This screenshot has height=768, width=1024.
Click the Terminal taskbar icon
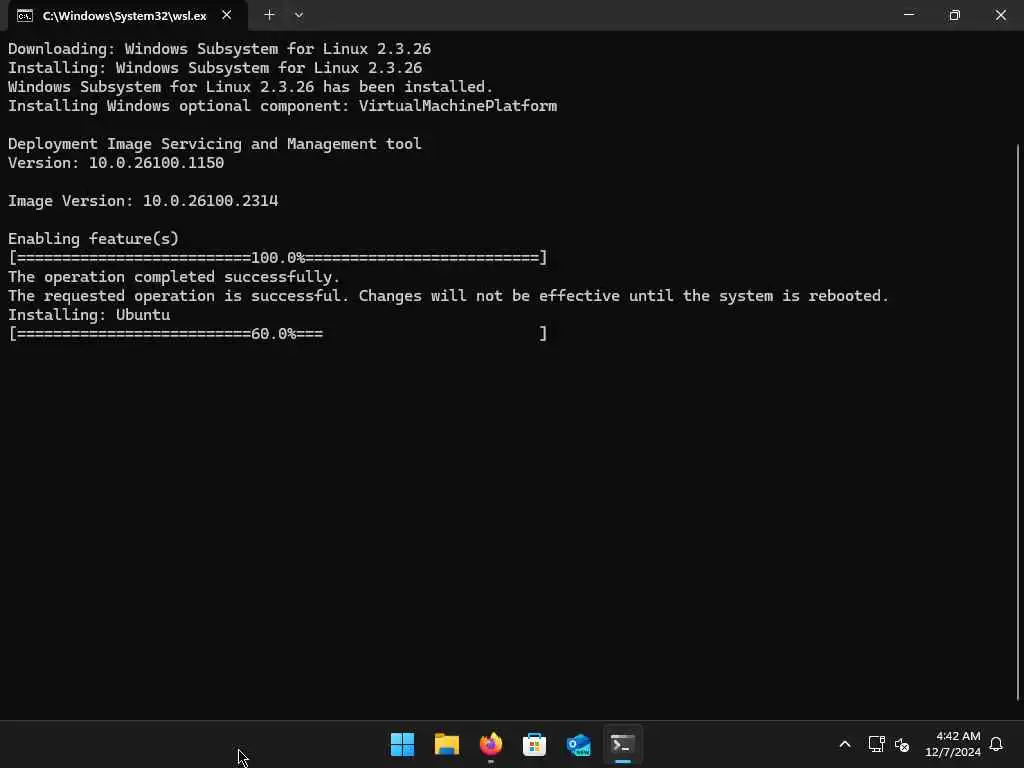coord(622,744)
